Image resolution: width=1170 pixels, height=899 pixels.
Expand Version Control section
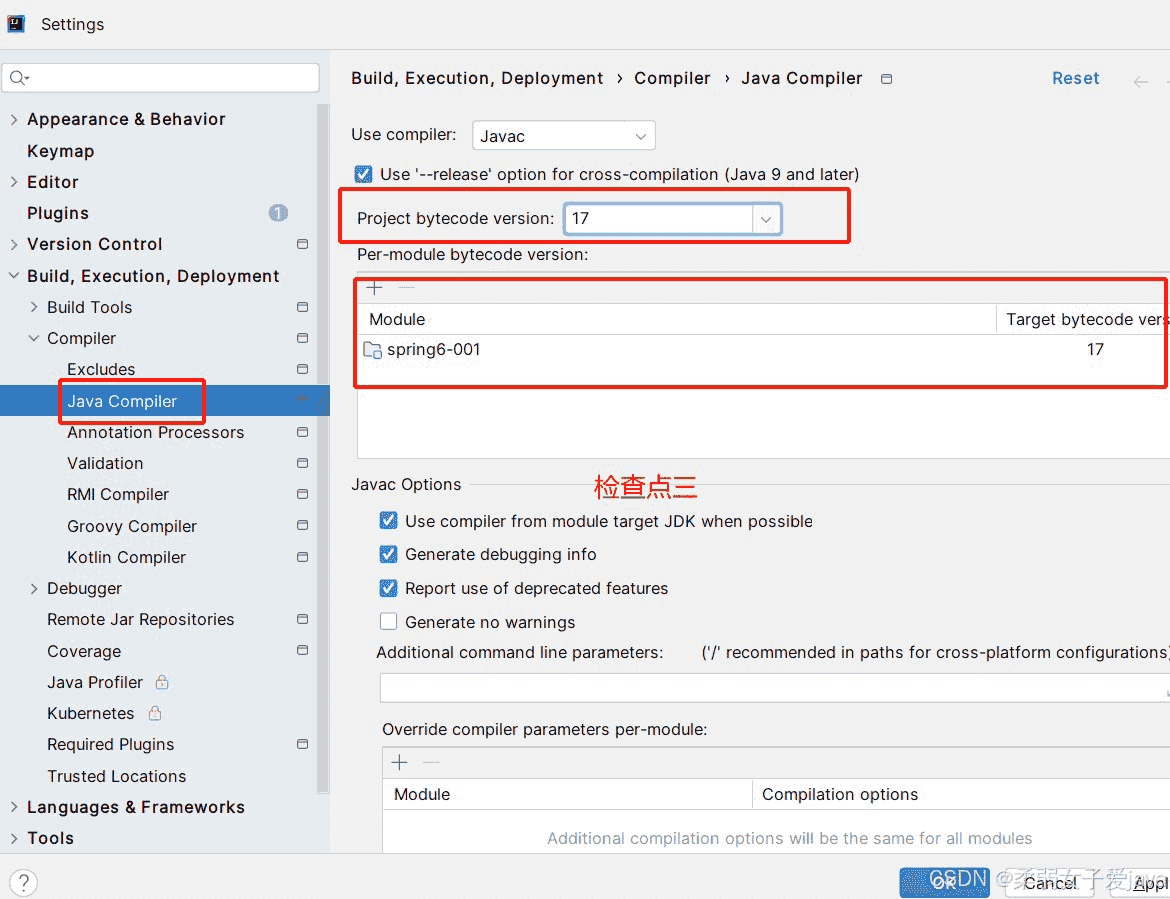[13, 244]
